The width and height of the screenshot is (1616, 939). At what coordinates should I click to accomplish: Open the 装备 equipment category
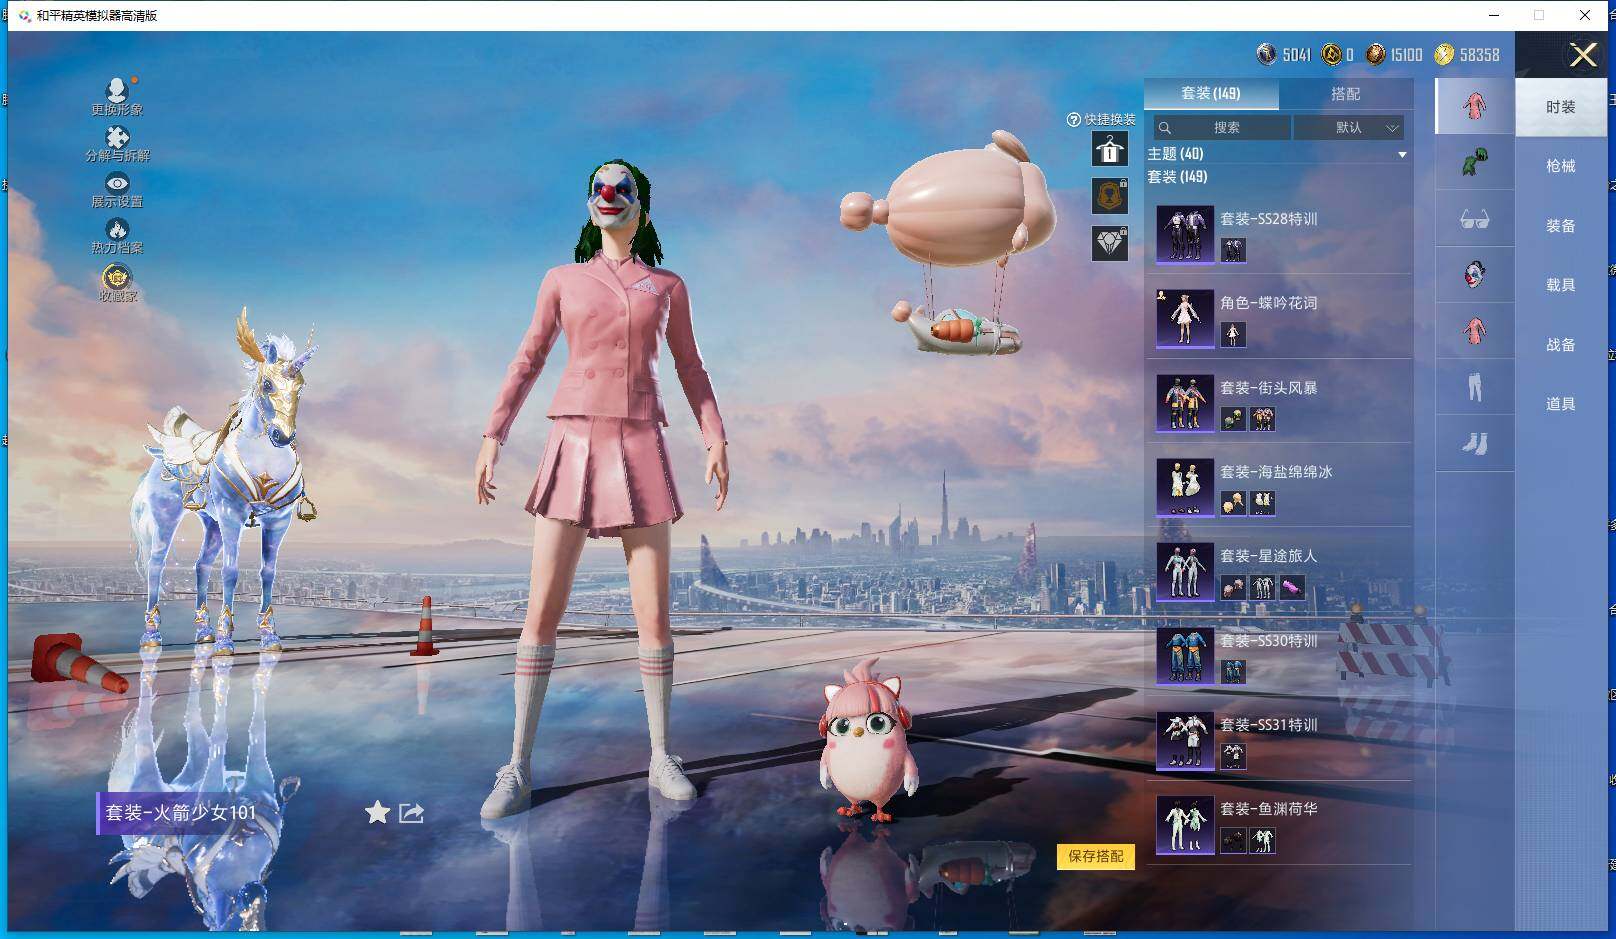tap(1560, 226)
